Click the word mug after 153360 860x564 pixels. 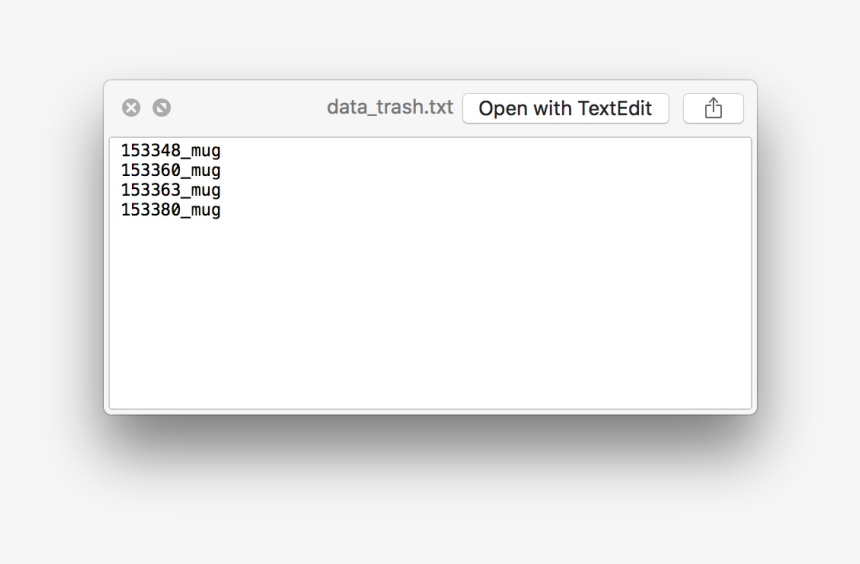tap(206, 171)
